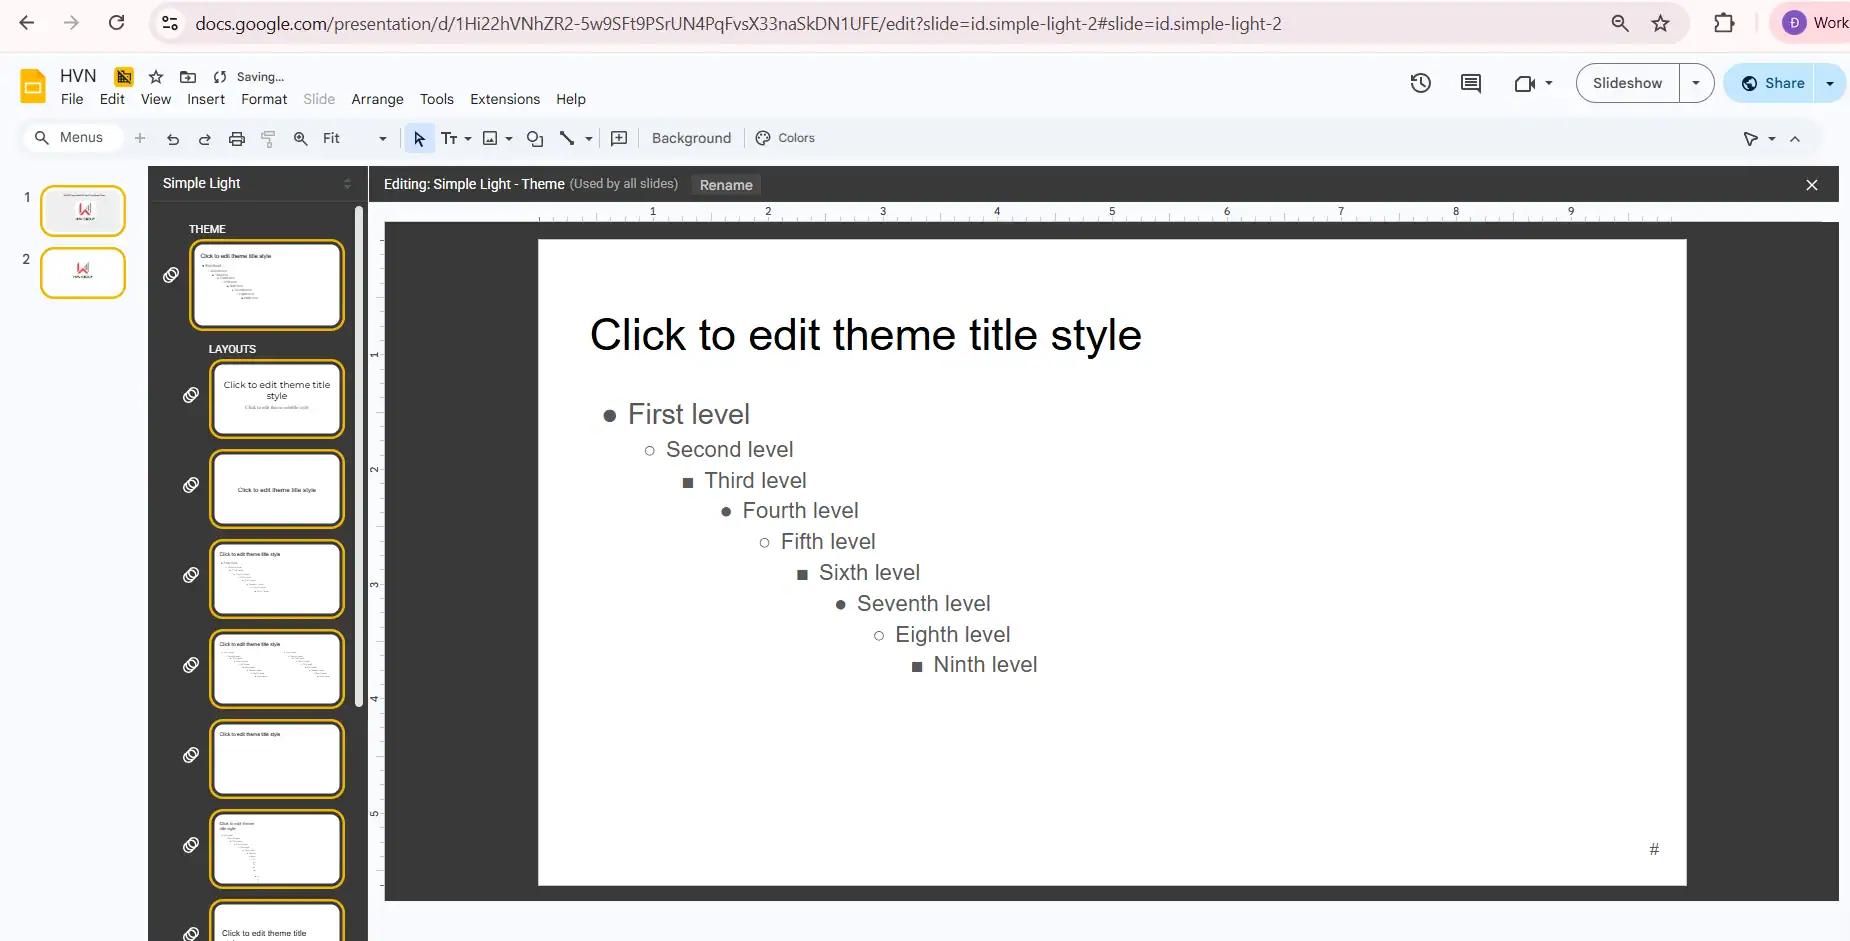The image size is (1850, 941).
Task: Collapse the toolbar with the up chevron
Action: point(1795,139)
